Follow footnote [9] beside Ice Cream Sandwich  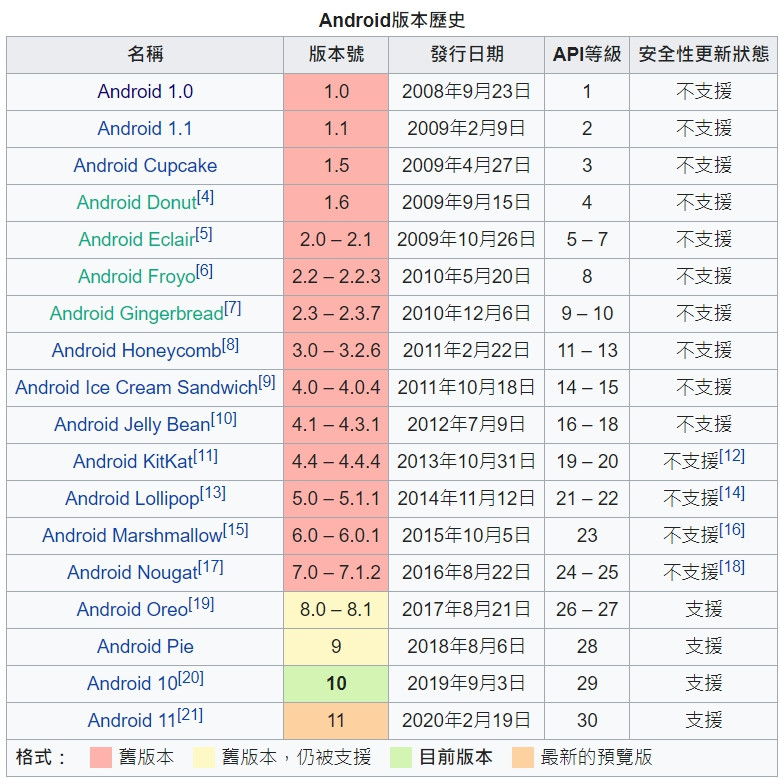tap(267, 382)
